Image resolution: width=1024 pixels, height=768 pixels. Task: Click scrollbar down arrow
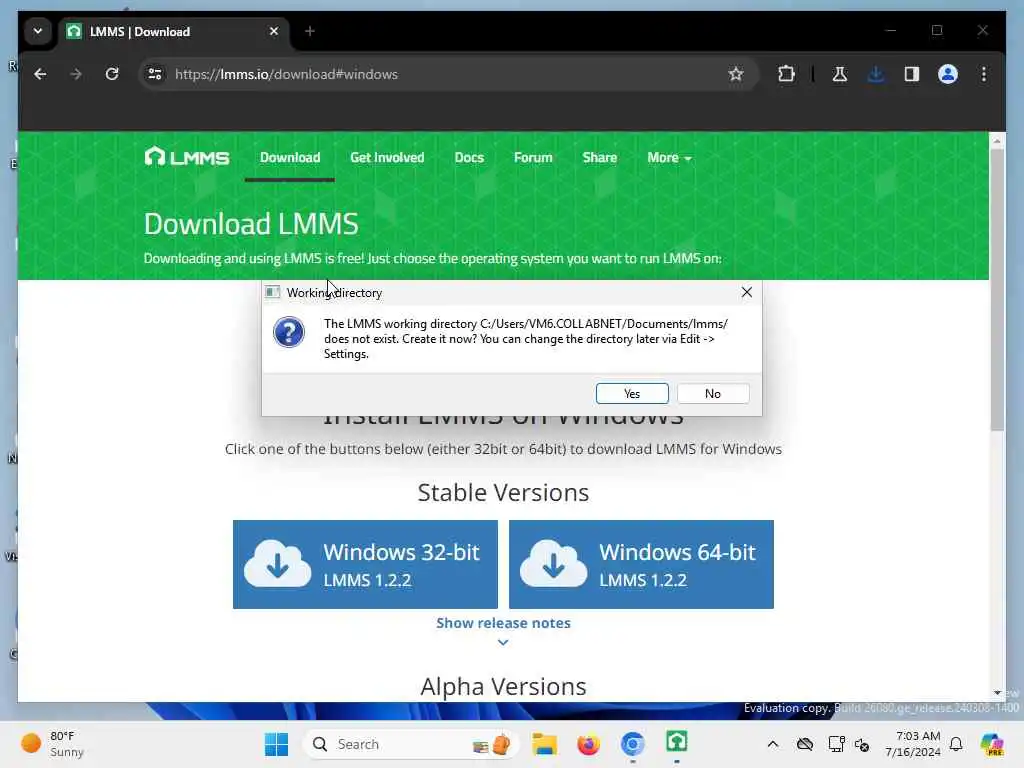click(997, 693)
